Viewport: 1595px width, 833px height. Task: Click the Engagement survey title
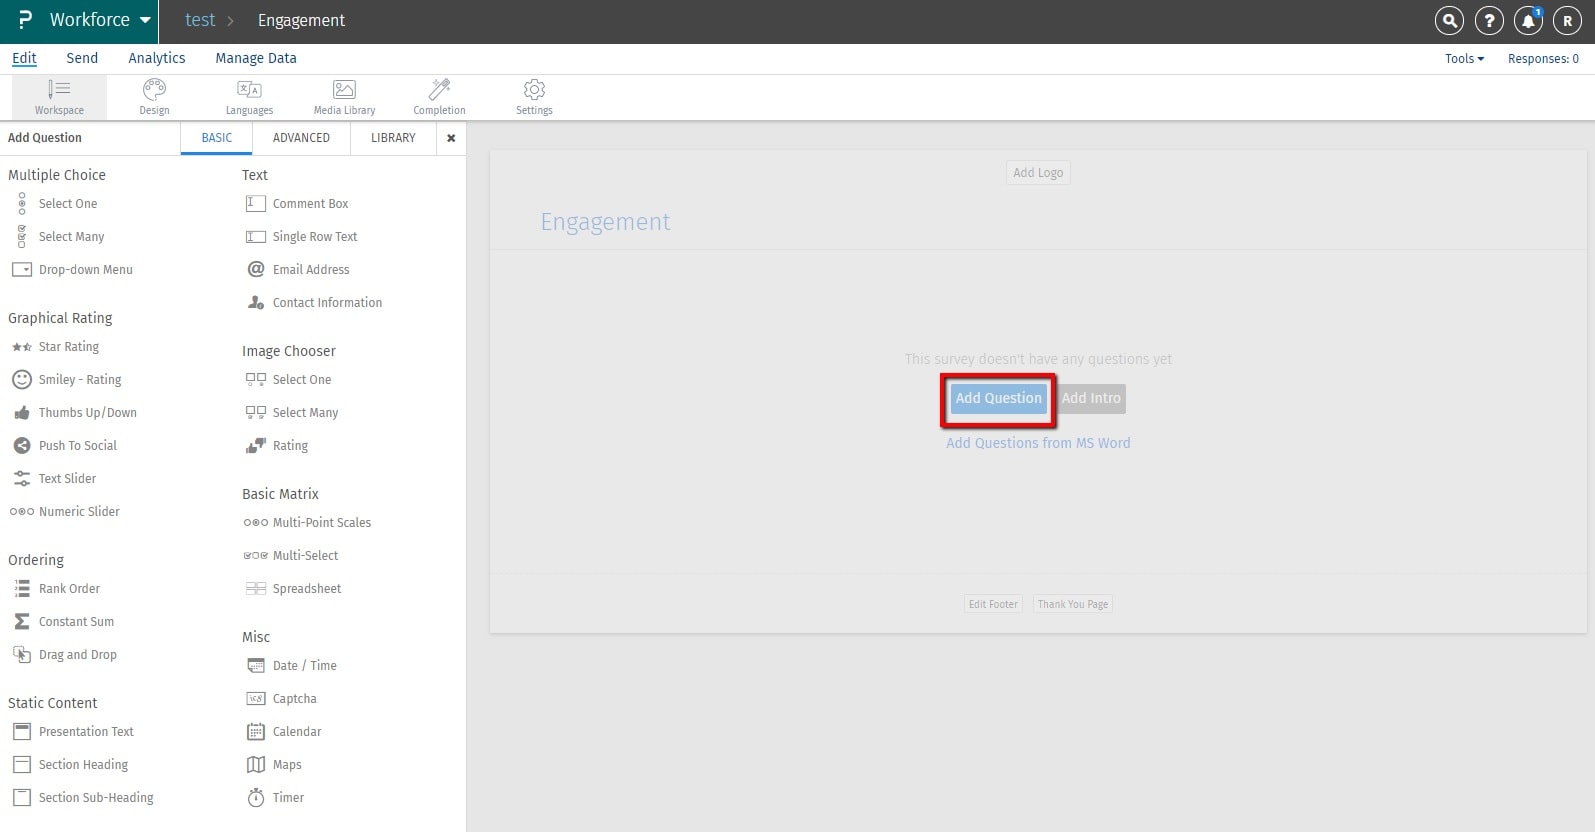point(606,222)
